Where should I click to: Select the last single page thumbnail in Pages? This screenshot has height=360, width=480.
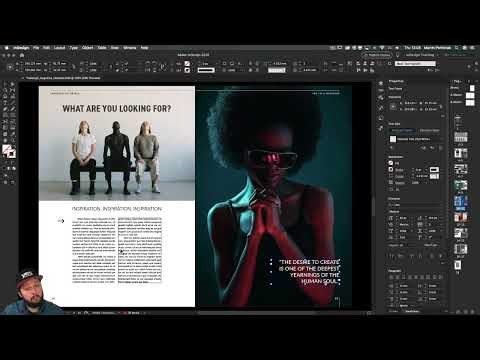(458, 265)
